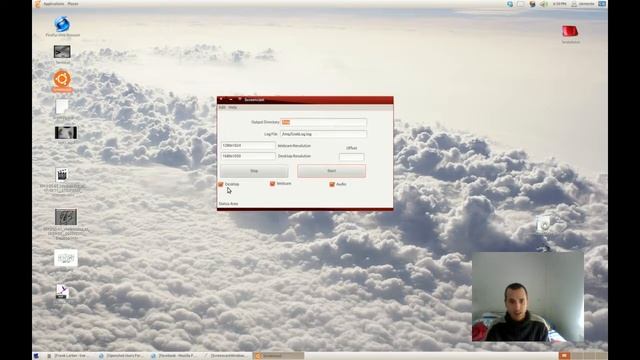
Task: Click the Status Area label
Action: [x=228, y=204]
